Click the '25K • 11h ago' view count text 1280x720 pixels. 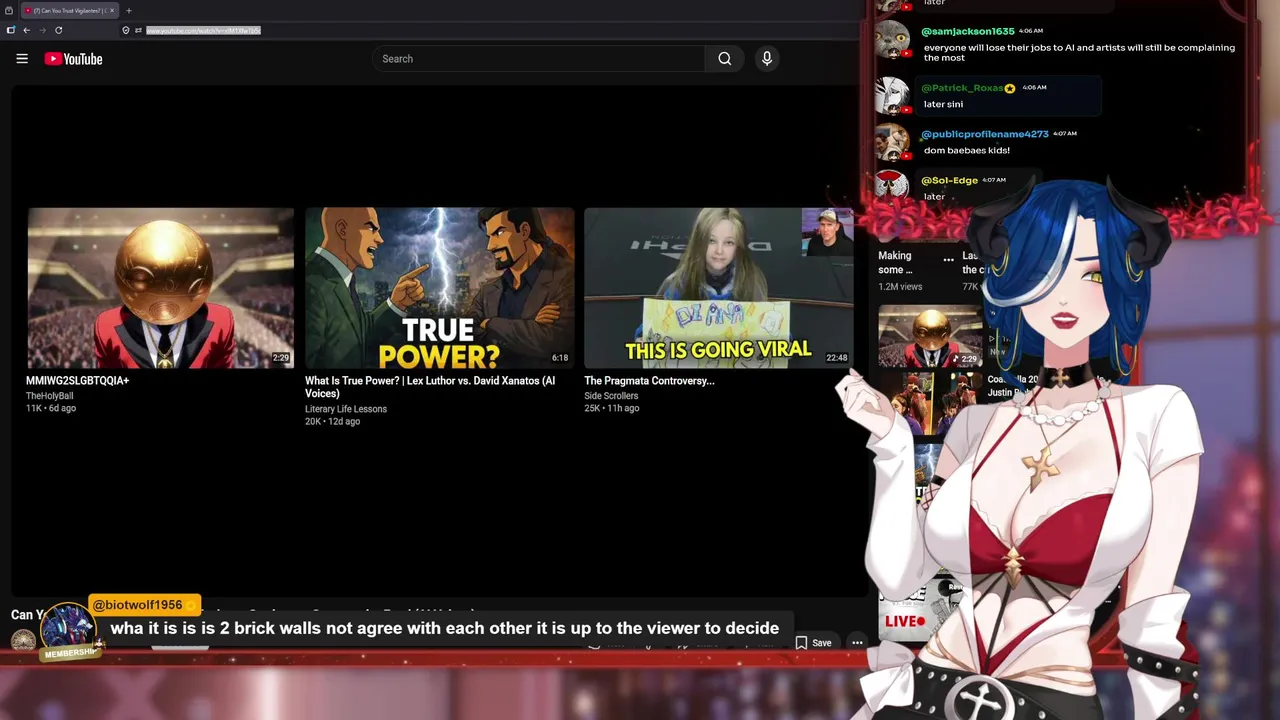point(611,409)
